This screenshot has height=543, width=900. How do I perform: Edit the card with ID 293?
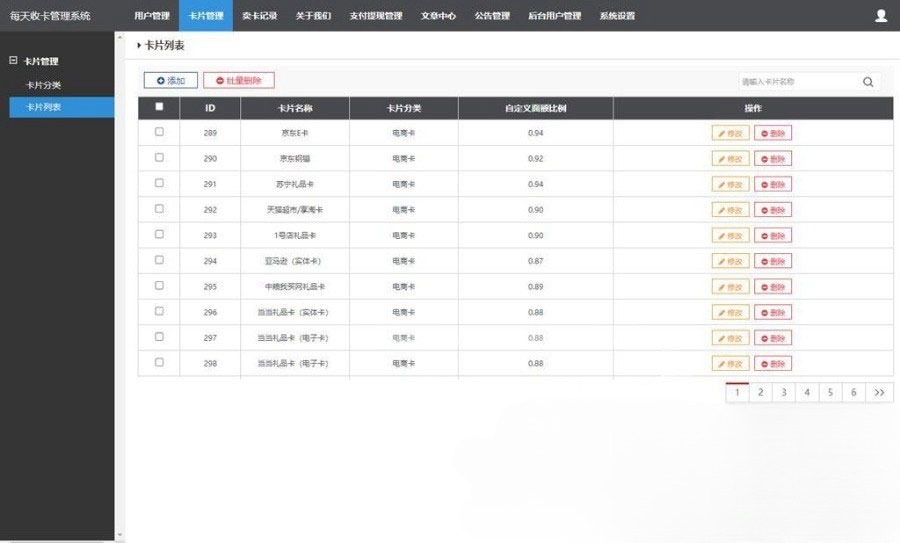click(730, 236)
